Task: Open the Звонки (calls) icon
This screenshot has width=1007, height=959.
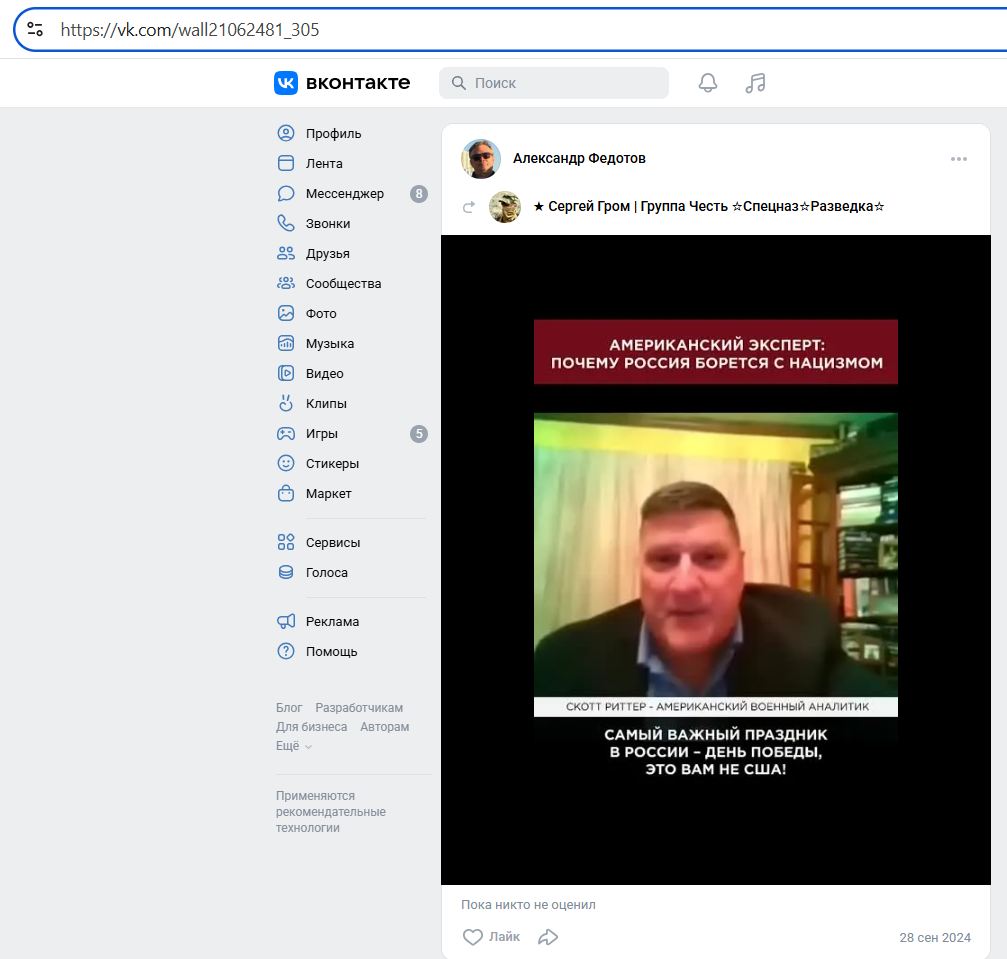Action: [287, 223]
